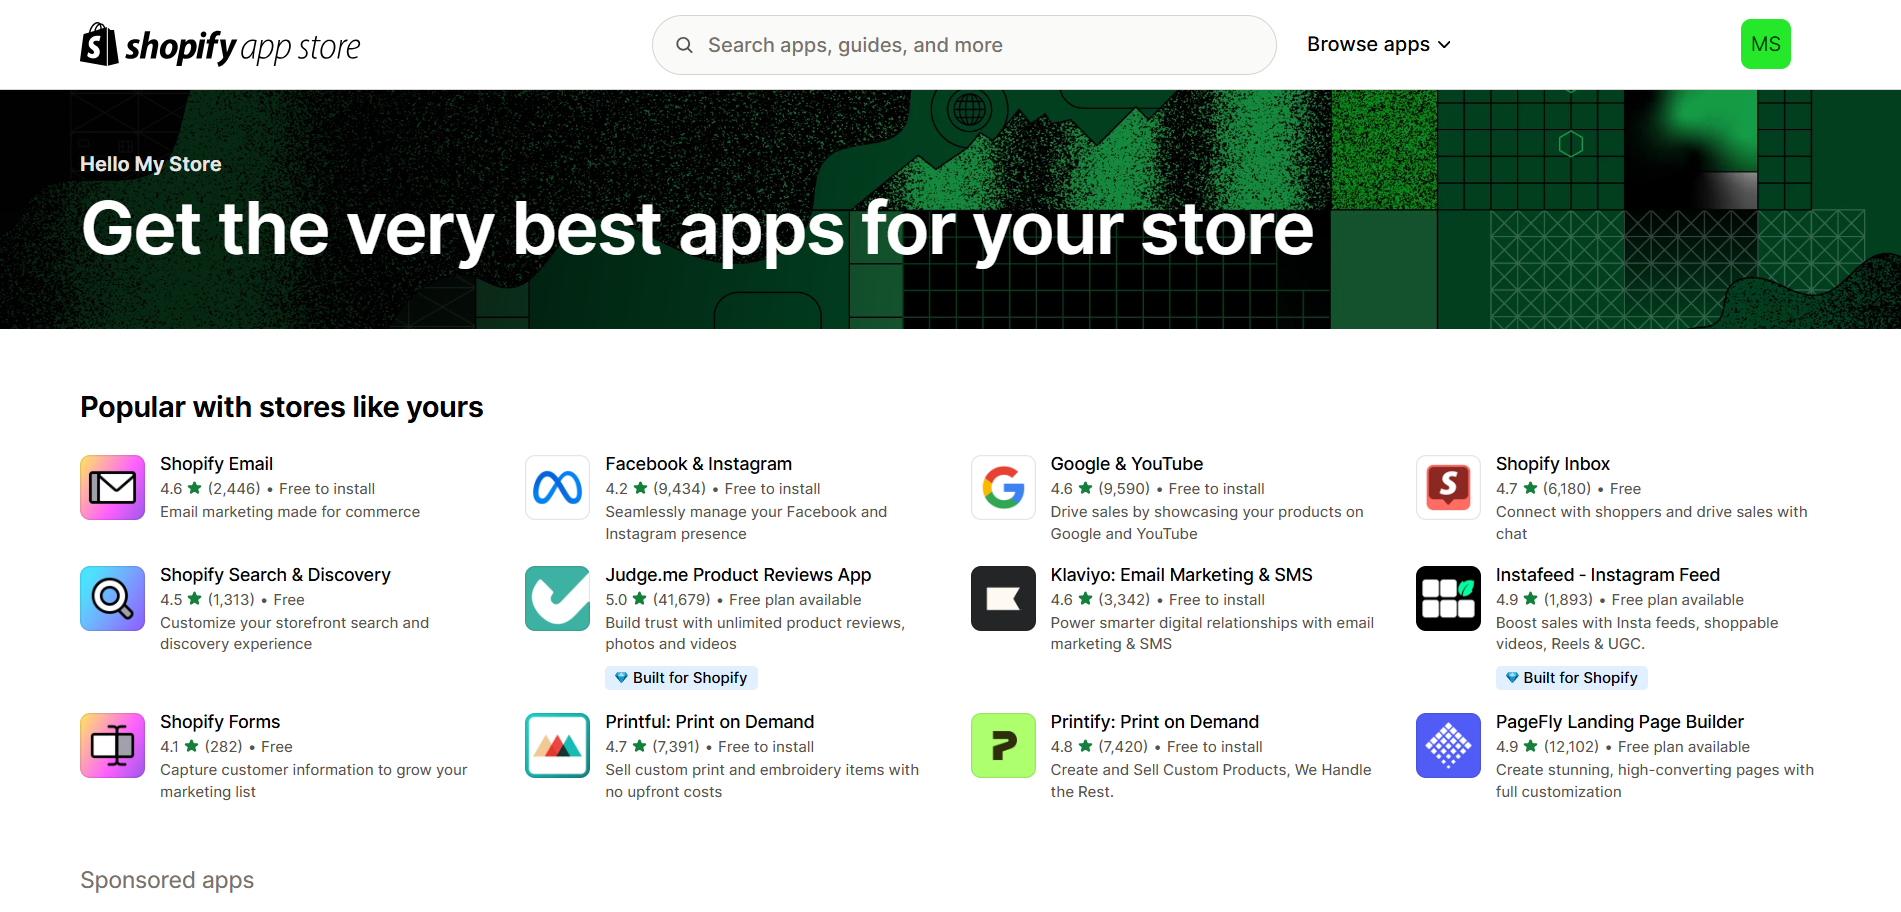Expand the Browse apps dropdown
Viewport: 1901px width, 912px height.
pos(1378,45)
